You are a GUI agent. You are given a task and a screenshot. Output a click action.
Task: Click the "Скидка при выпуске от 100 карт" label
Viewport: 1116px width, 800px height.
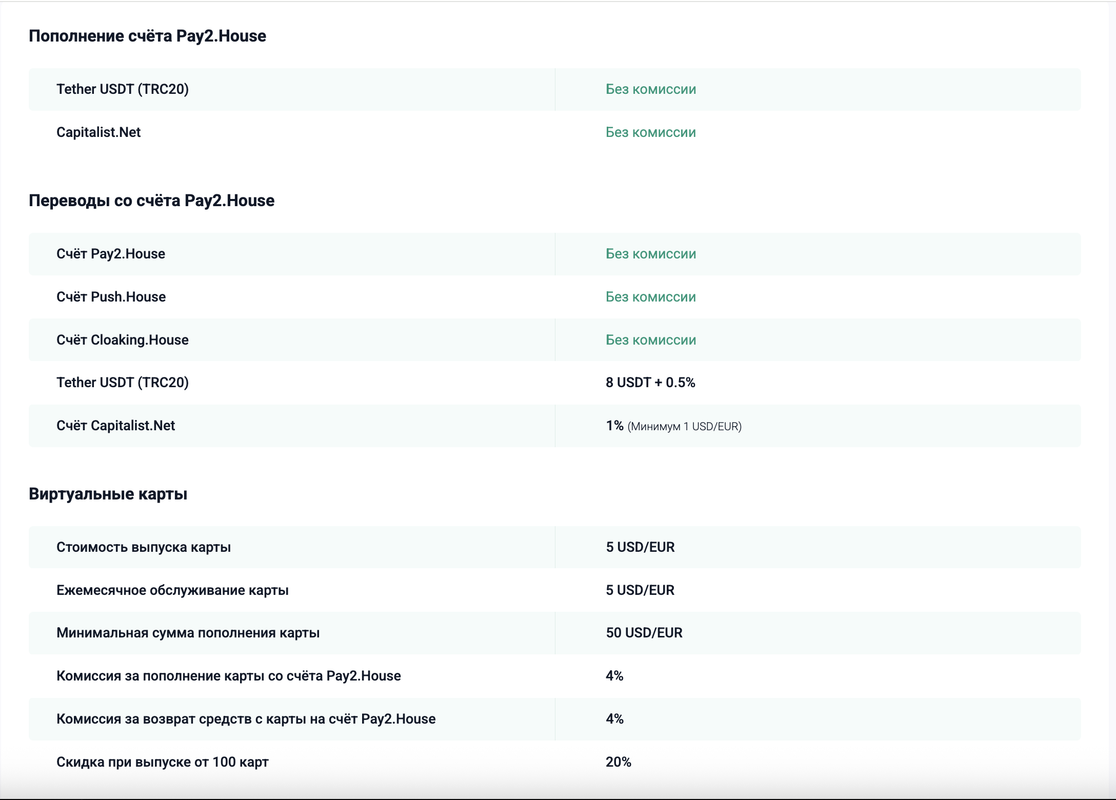click(x=162, y=762)
